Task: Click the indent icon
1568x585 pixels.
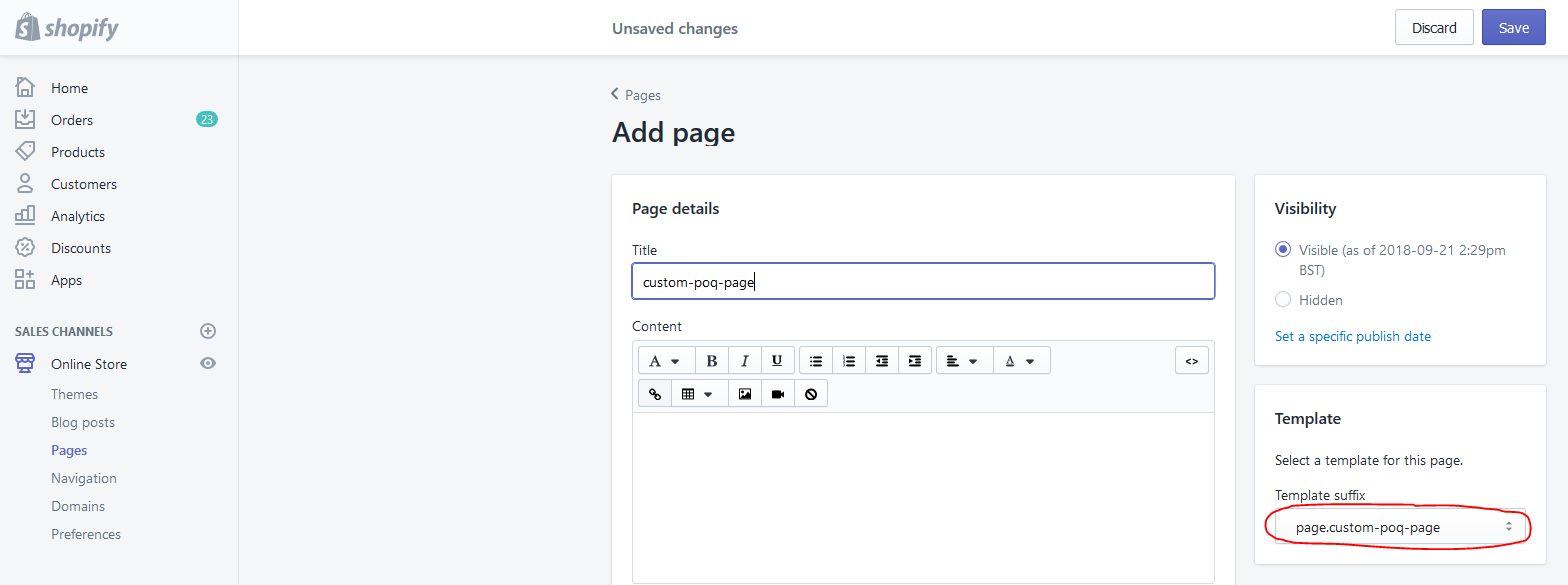Action: pos(915,361)
